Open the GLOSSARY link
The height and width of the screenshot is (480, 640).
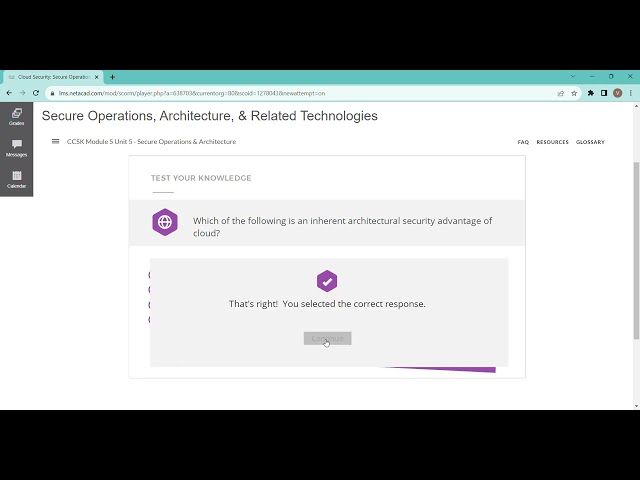pos(590,142)
